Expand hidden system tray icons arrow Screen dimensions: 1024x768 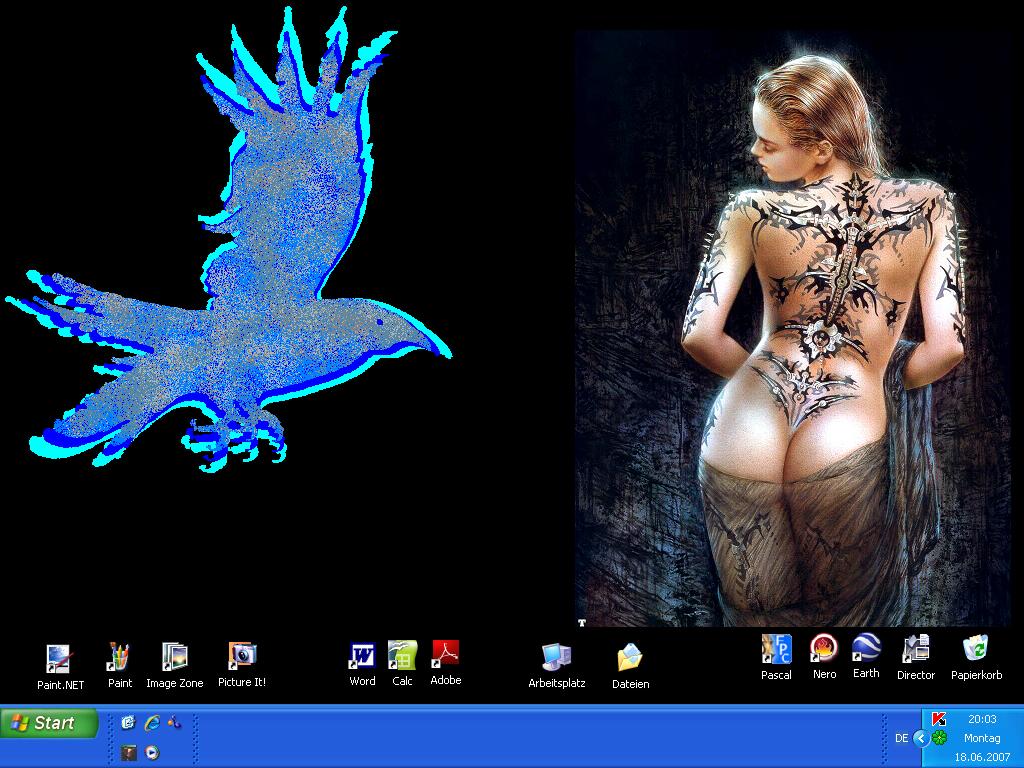[x=921, y=738]
